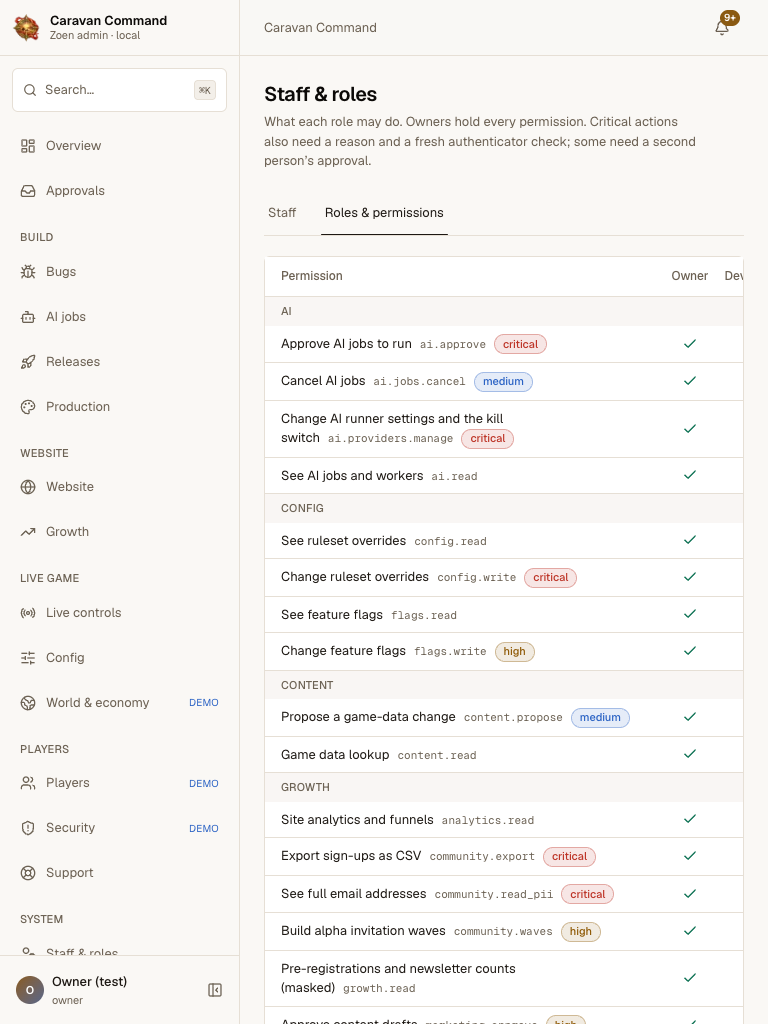This screenshot has height=1024, width=768.
Task: Go to Live controls
Action: click(120, 613)
